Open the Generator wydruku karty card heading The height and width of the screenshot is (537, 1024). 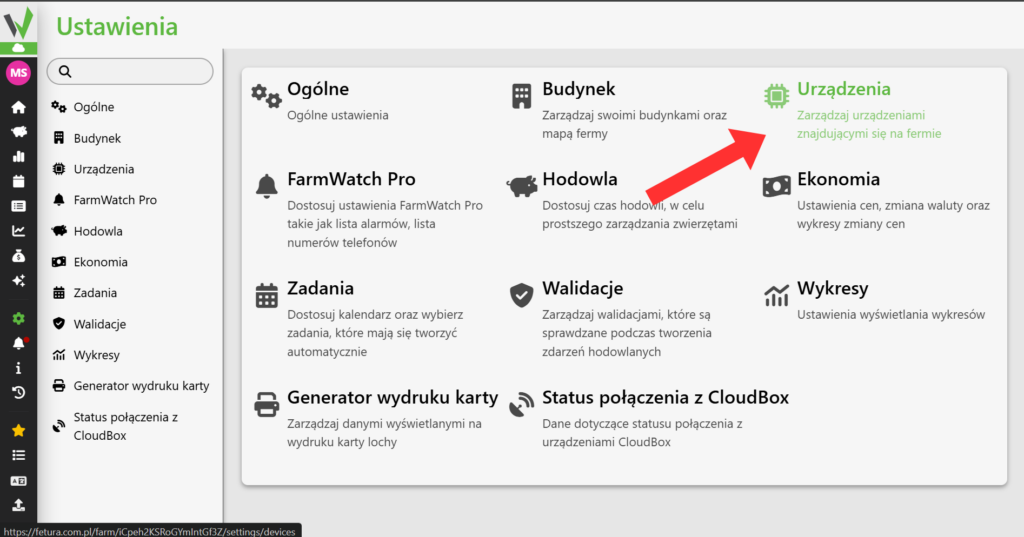[392, 397]
